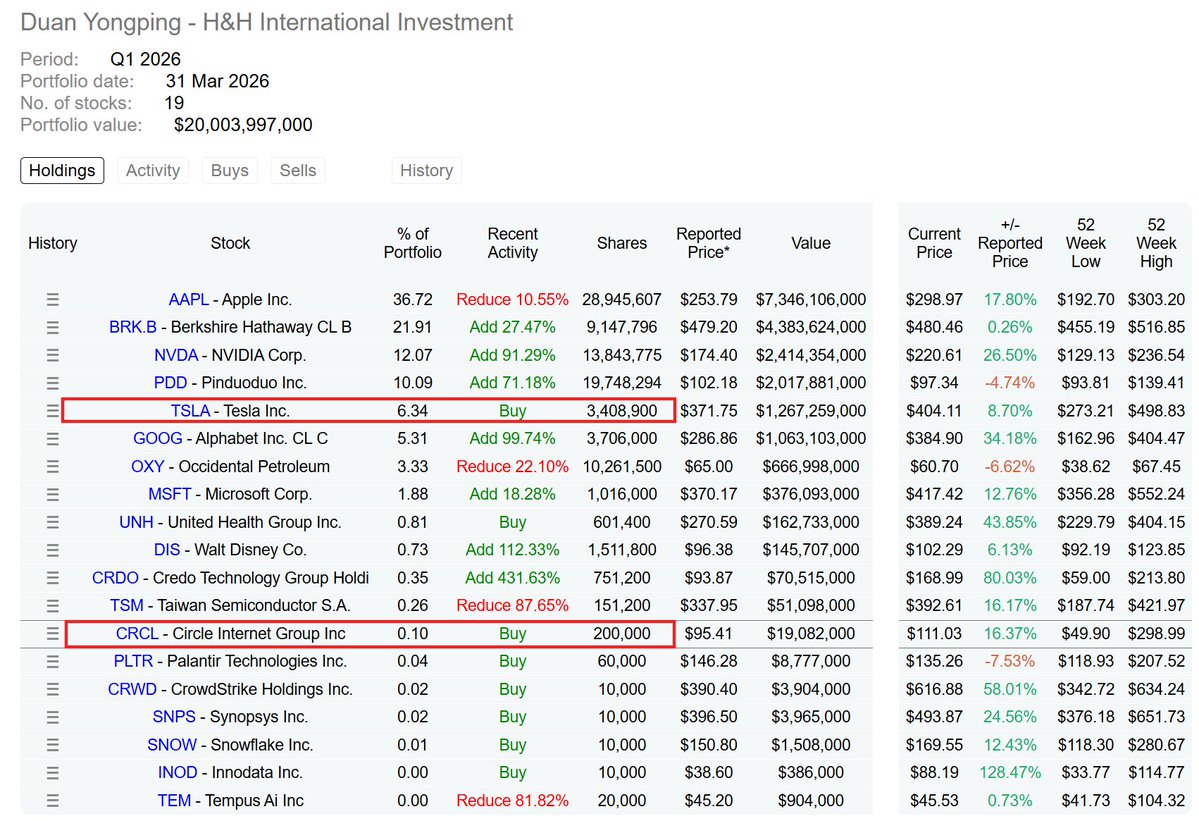The width and height of the screenshot is (1199, 821).
Task: Open the GOOG ticker link
Action: 158,439
